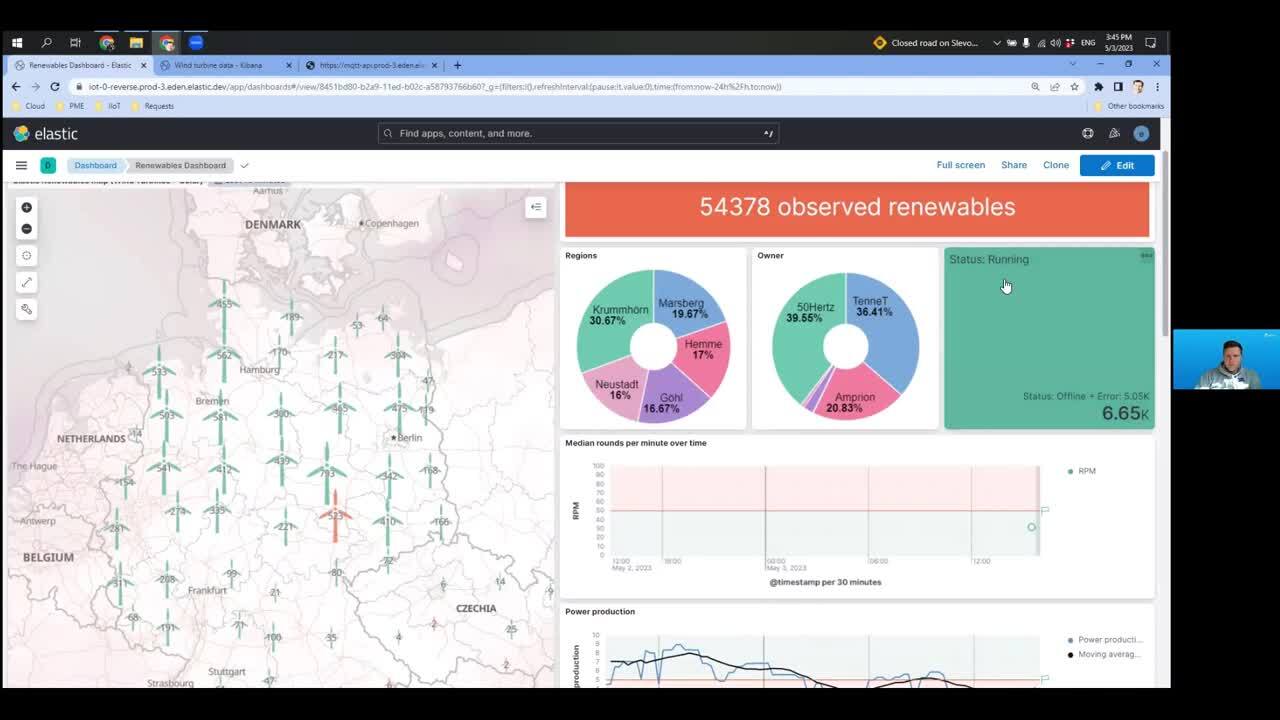The image size is (1280, 720).
Task: Open the map tools wrench icon
Action: 27,309
